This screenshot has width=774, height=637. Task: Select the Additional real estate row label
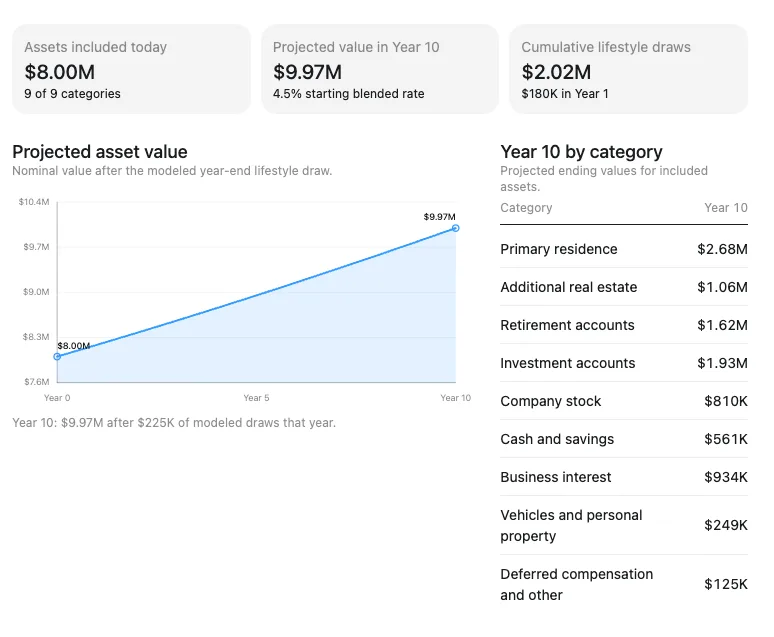click(x=569, y=287)
